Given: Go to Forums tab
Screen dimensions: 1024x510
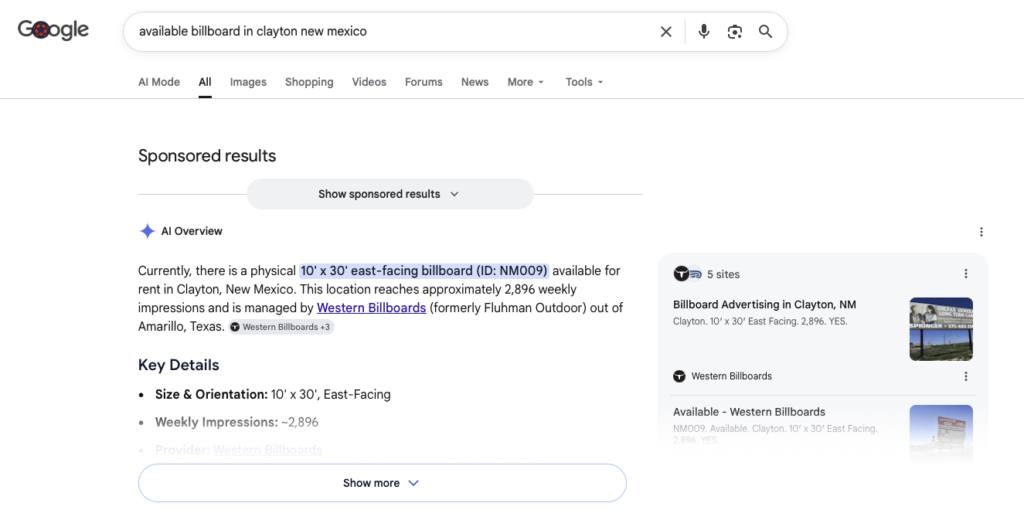Looking at the screenshot, I should (x=423, y=82).
